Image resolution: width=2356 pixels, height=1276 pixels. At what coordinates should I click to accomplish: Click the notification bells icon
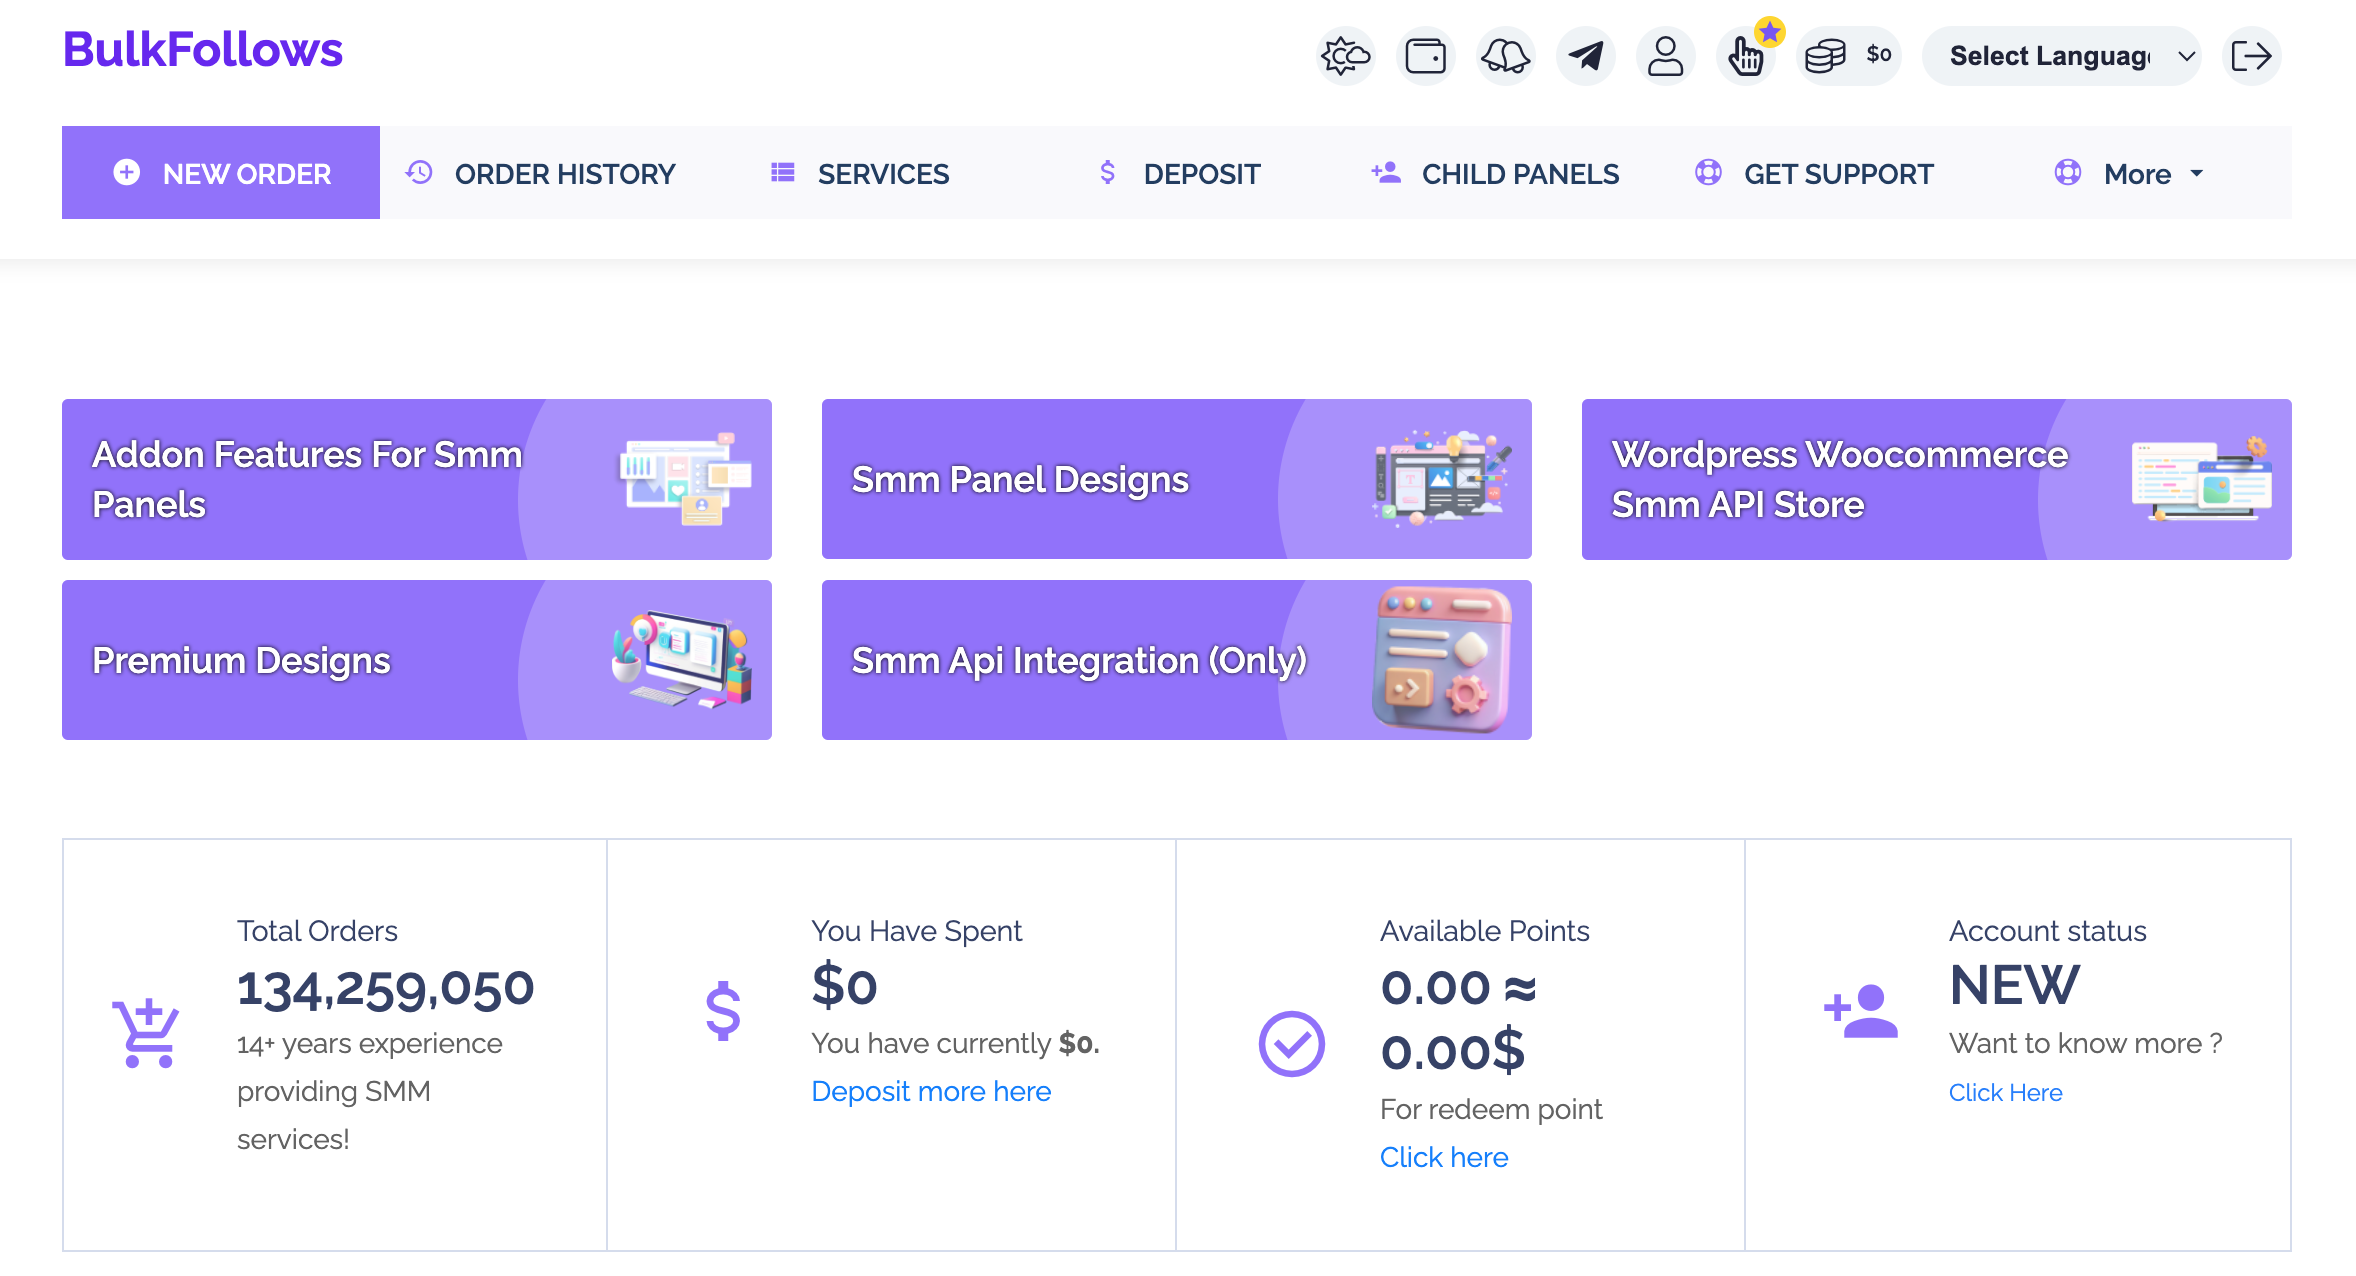[x=1505, y=56]
